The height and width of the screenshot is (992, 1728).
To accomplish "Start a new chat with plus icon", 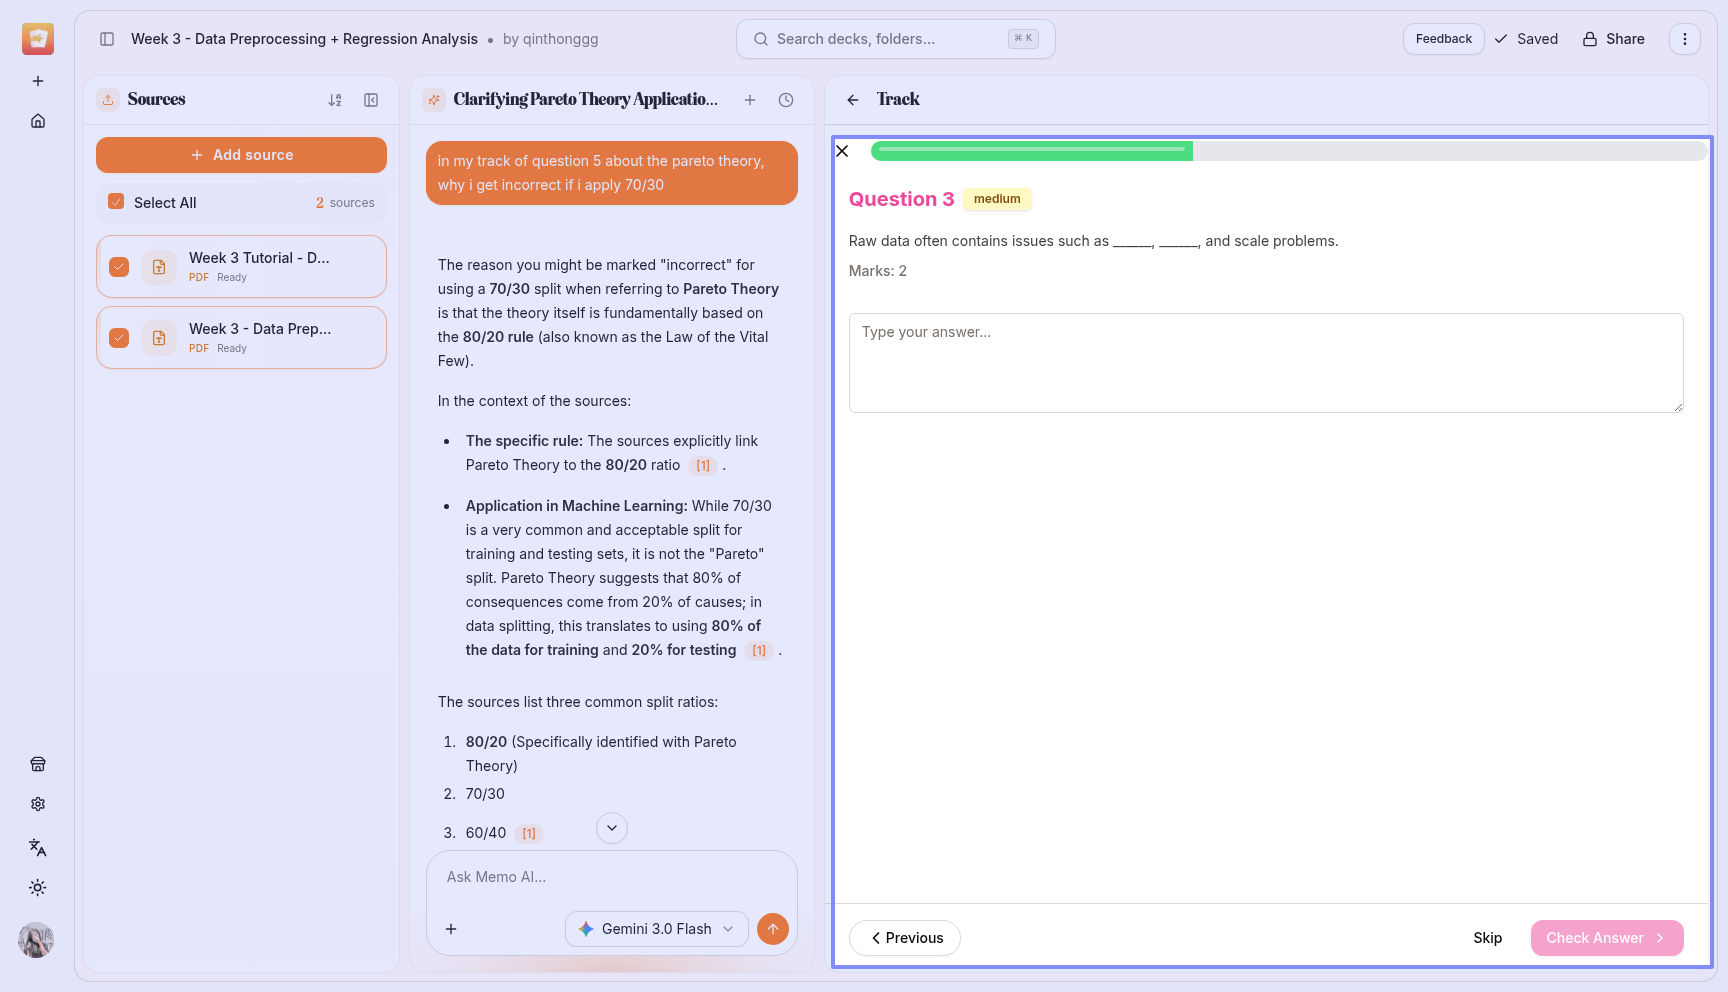I will (x=750, y=100).
